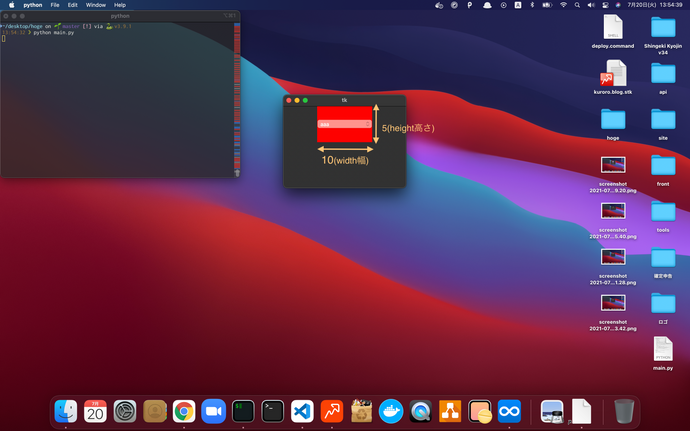Open Docker Desktop from the dock

point(391,410)
